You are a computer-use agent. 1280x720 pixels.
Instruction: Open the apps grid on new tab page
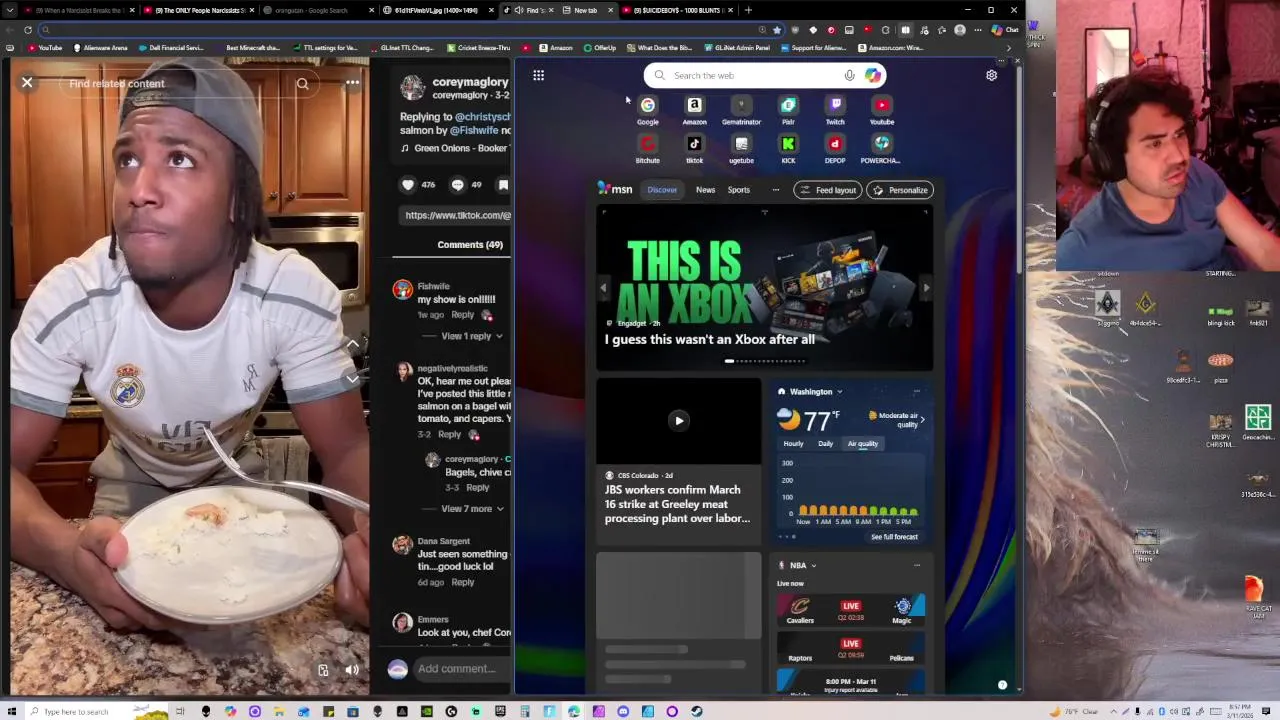click(538, 75)
